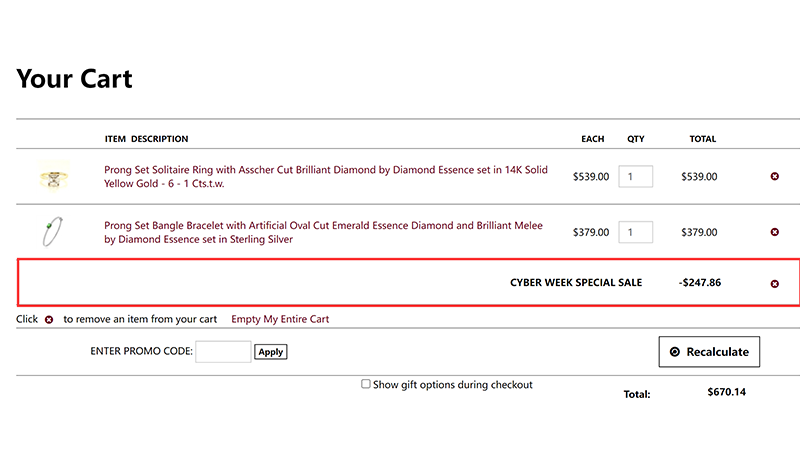Screen dimensions: 800x460
Task: Click the Empty My Entire Cart link
Action: tap(280, 320)
